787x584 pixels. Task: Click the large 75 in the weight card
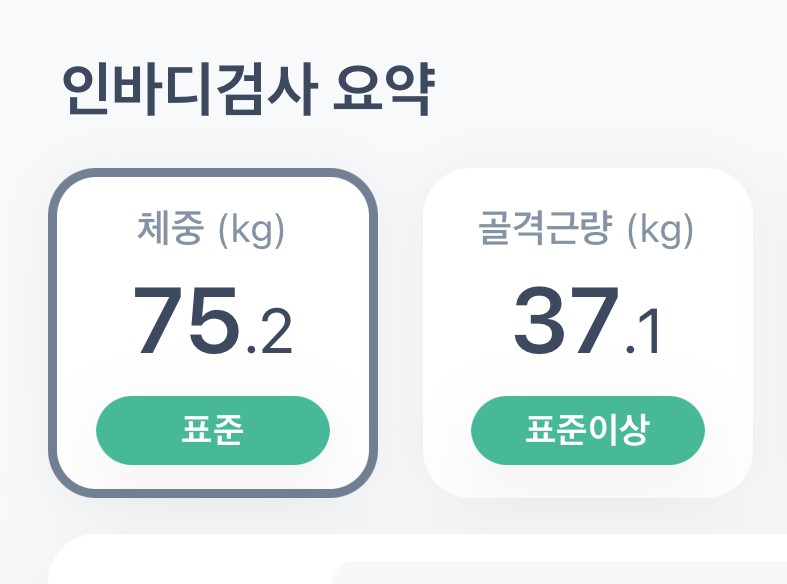click(187, 321)
